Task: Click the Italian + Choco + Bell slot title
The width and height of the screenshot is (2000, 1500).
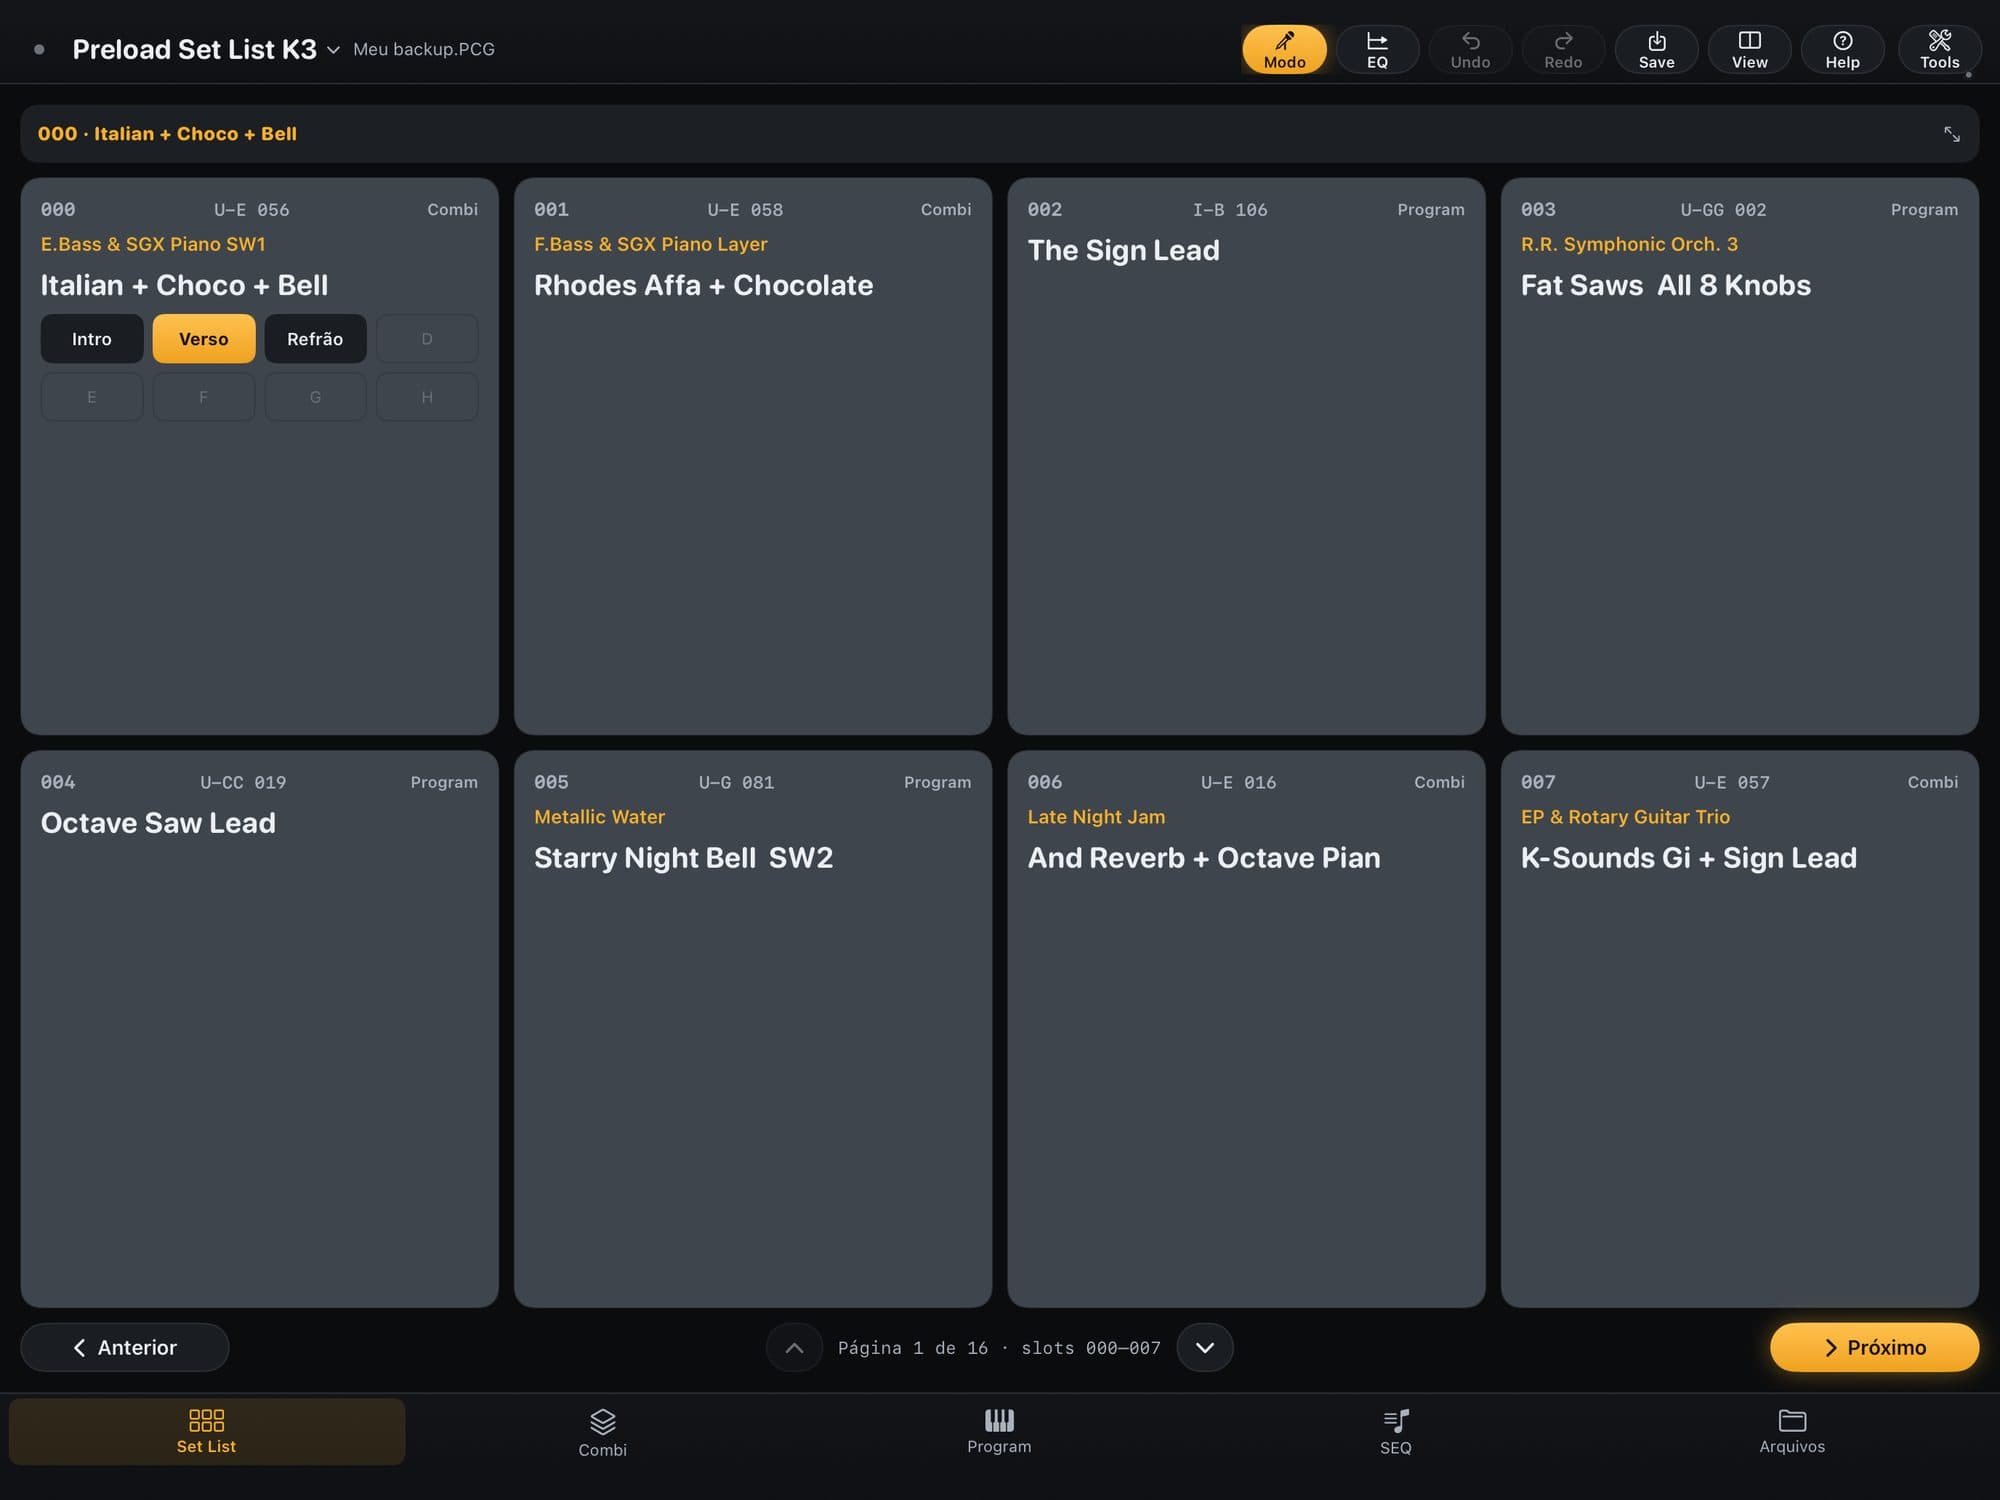Action: click(184, 285)
